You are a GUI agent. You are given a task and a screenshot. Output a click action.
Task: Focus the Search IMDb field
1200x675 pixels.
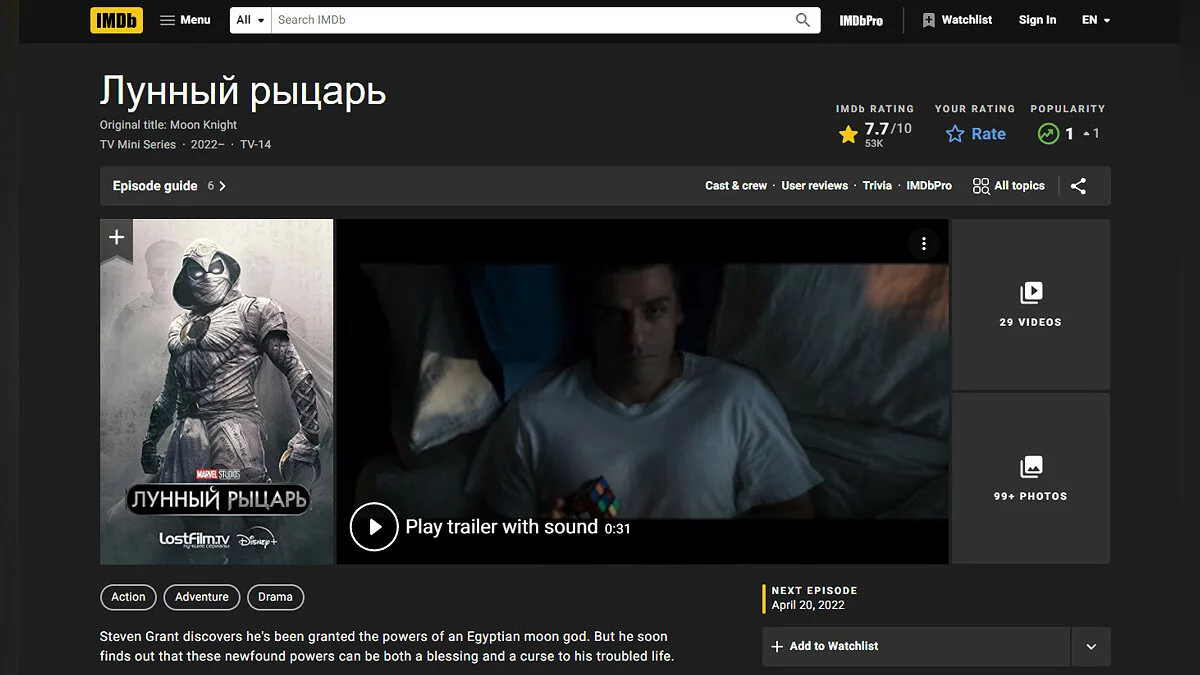coord(531,20)
